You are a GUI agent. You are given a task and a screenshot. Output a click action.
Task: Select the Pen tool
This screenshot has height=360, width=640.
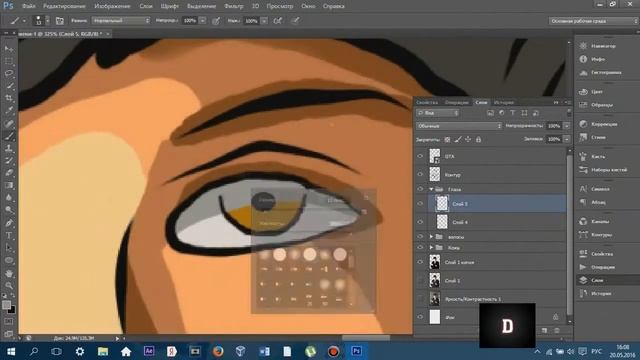(9, 223)
